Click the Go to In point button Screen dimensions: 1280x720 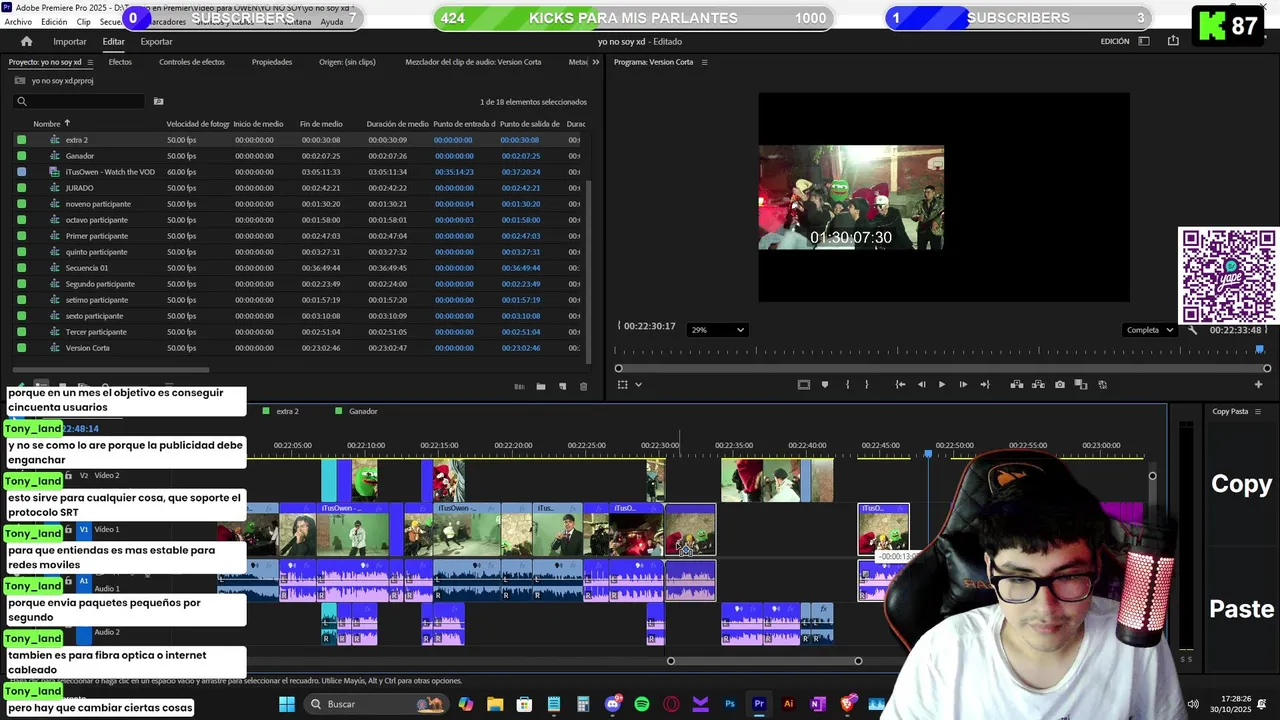[x=900, y=385]
